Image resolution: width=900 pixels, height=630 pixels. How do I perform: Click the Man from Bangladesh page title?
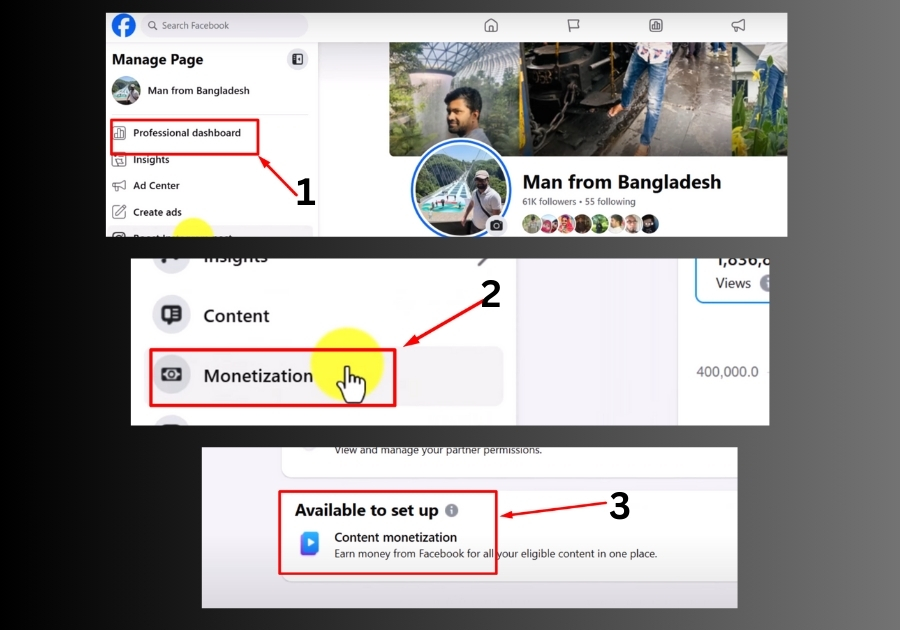622,182
